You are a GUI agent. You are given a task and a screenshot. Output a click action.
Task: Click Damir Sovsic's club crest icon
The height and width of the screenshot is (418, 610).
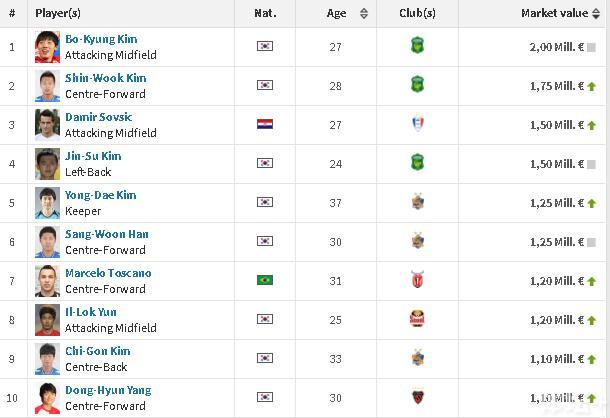pyautogui.click(x=417, y=124)
